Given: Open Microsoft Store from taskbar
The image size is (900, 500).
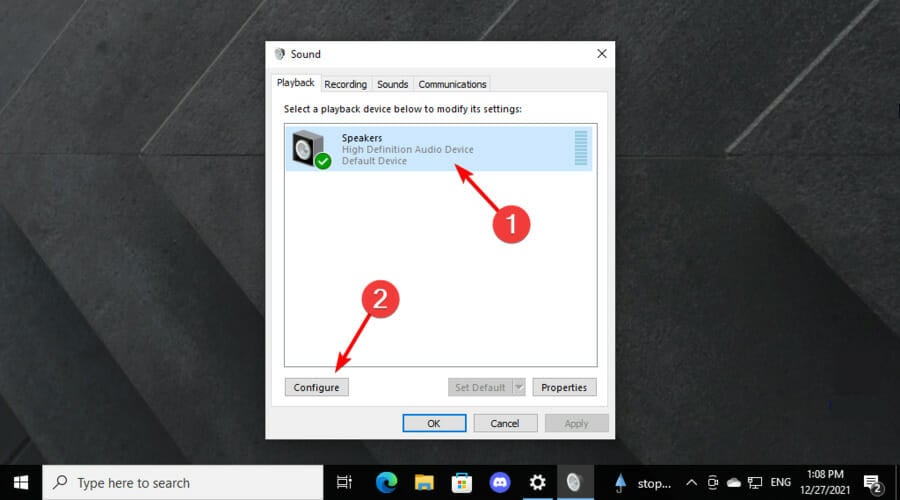Looking at the screenshot, I should [461, 483].
